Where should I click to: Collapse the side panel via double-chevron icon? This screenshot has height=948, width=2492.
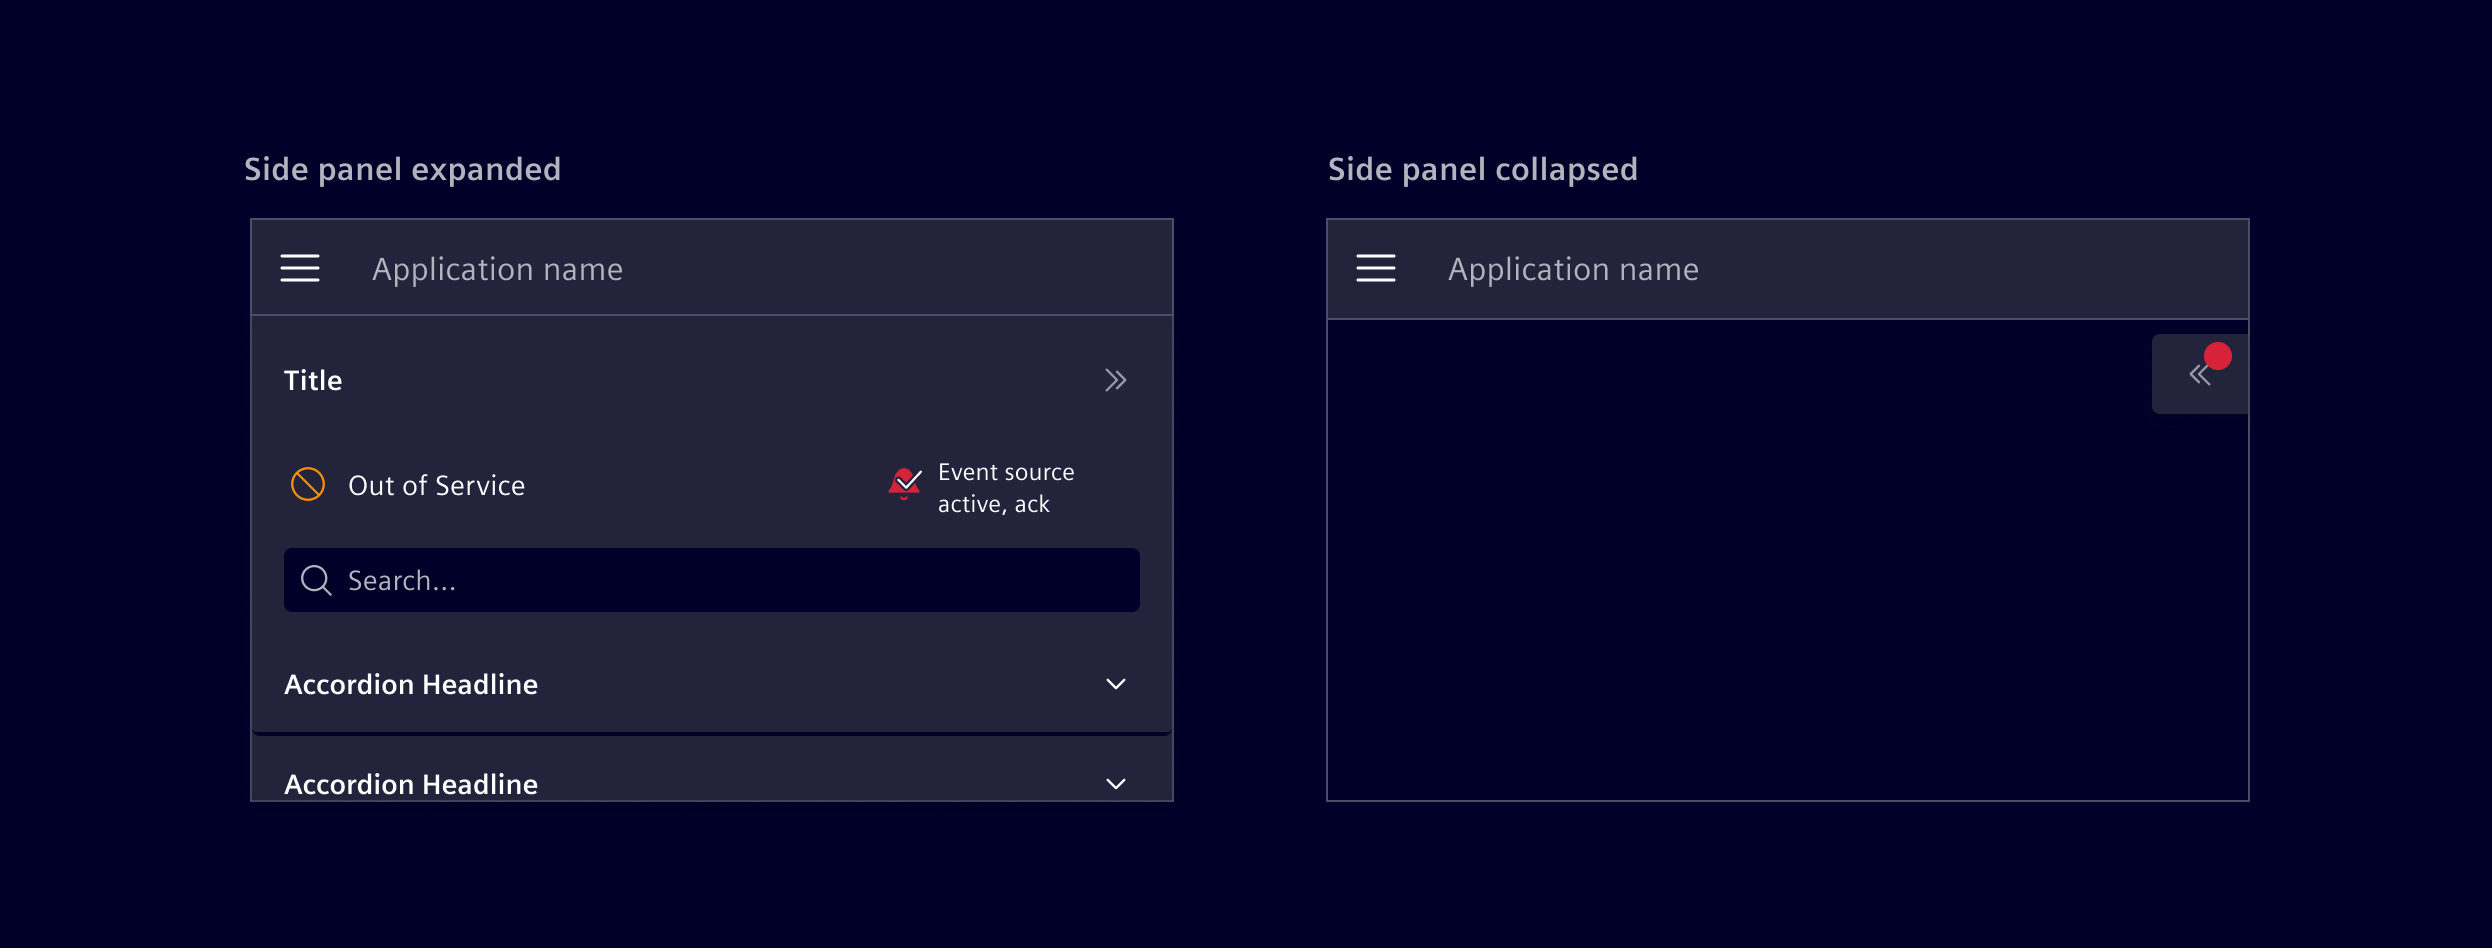pyautogui.click(x=1116, y=380)
